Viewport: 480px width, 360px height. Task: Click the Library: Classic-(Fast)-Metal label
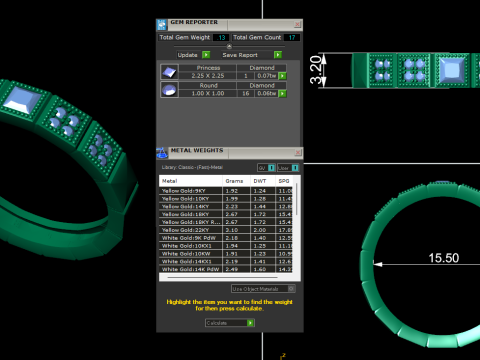(x=192, y=167)
